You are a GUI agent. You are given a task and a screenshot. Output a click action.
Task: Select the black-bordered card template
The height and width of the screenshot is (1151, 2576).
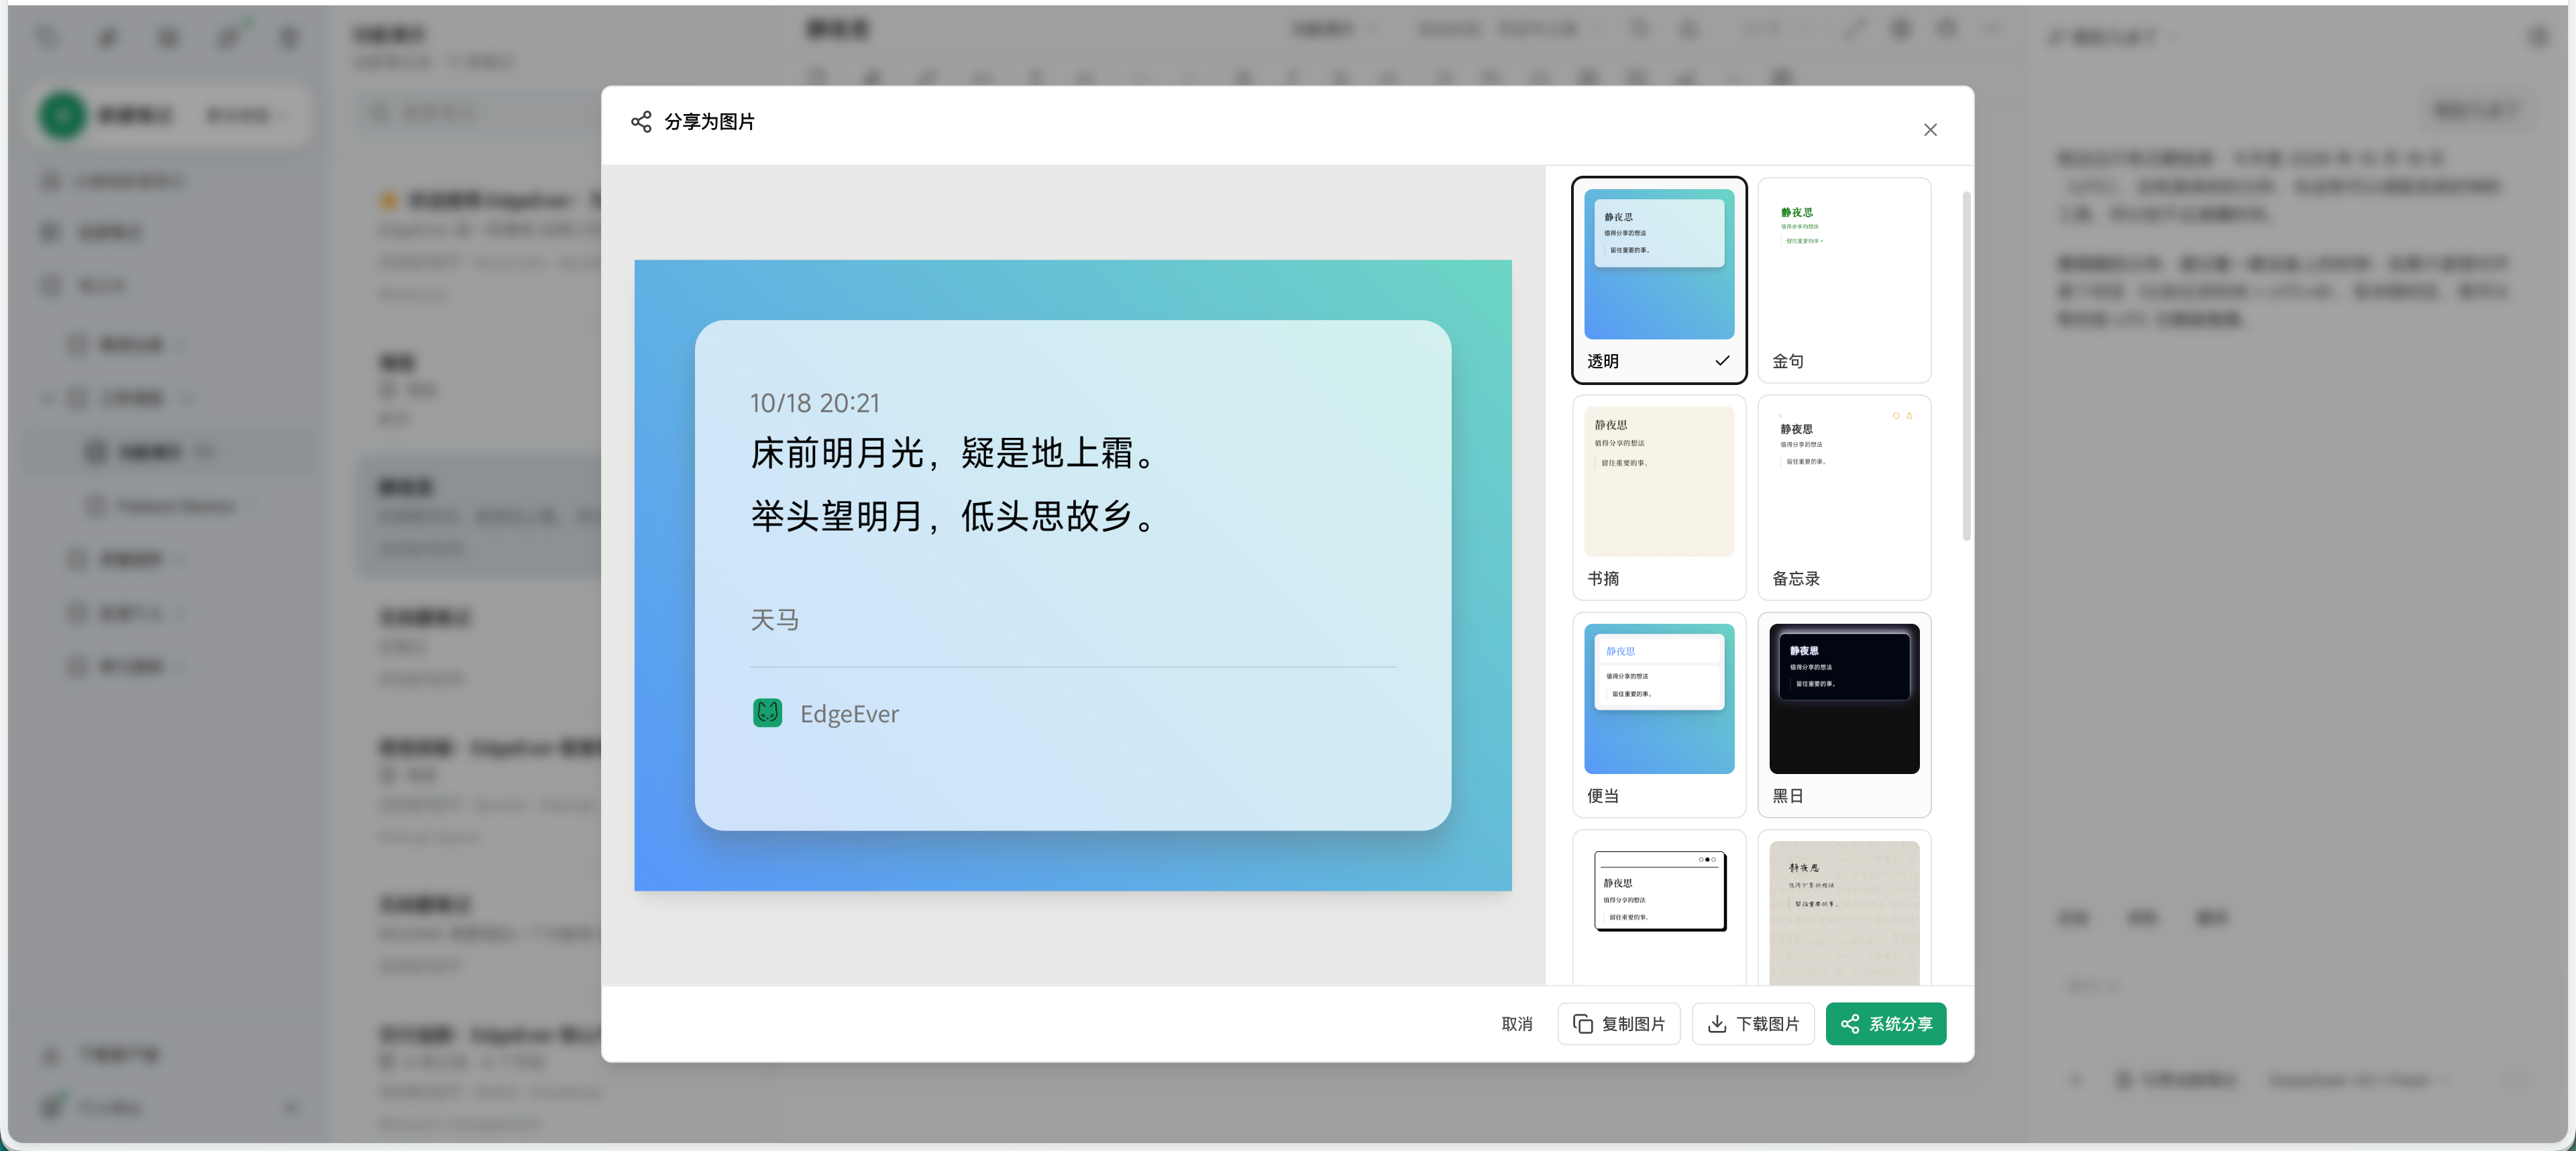click(1658, 907)
